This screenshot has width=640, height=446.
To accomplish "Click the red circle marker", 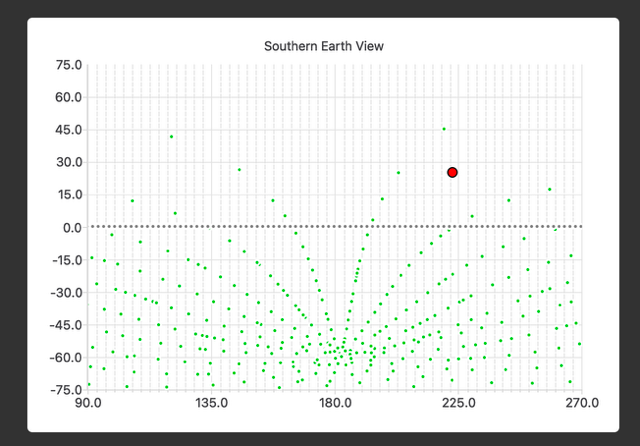I will click(452, 173).
